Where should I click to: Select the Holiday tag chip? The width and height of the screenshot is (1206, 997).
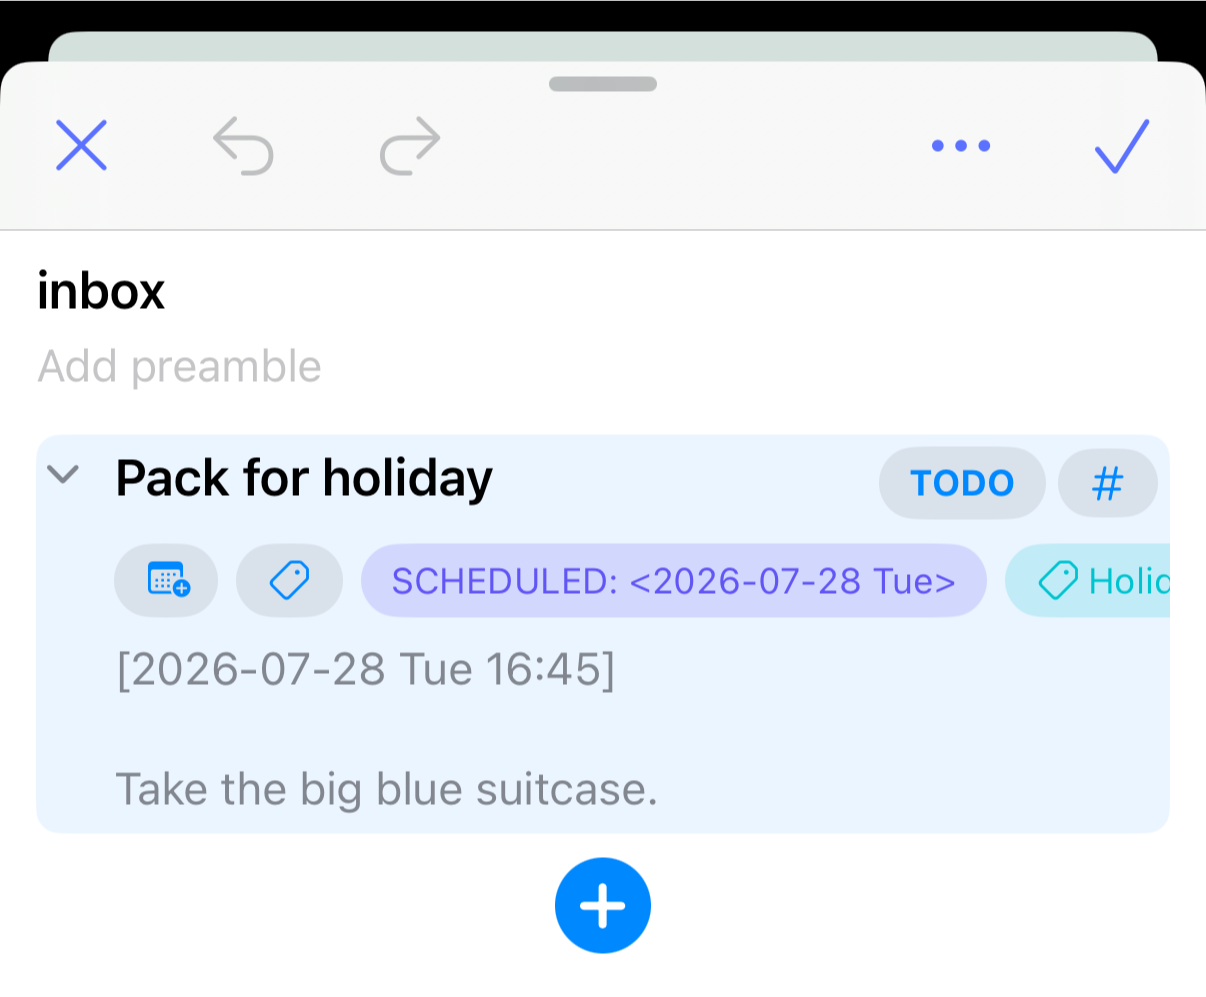point(1087,580)
